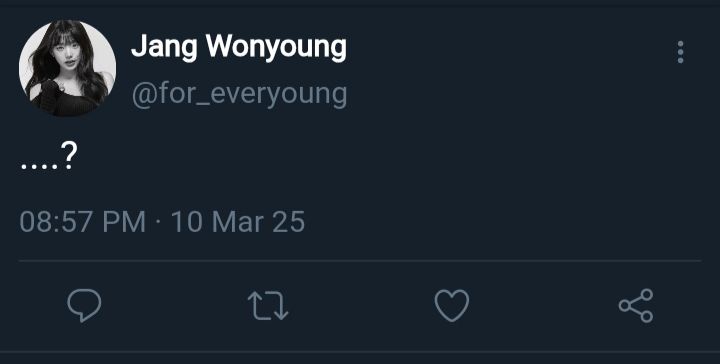Viewport: 720px width, 364px height.
Task: Retweet the post using the arrows icon
Action: [x=268, y=306]
